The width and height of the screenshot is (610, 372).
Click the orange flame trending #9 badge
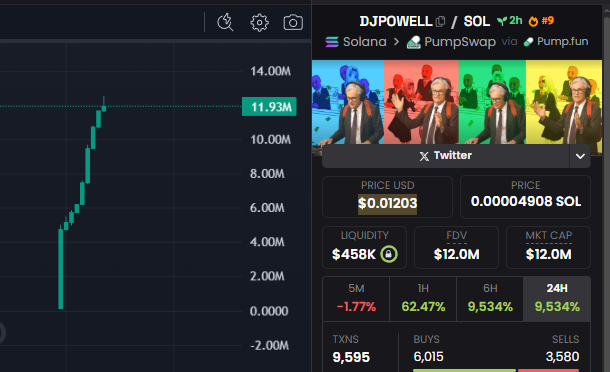click(x=541, y=21)
